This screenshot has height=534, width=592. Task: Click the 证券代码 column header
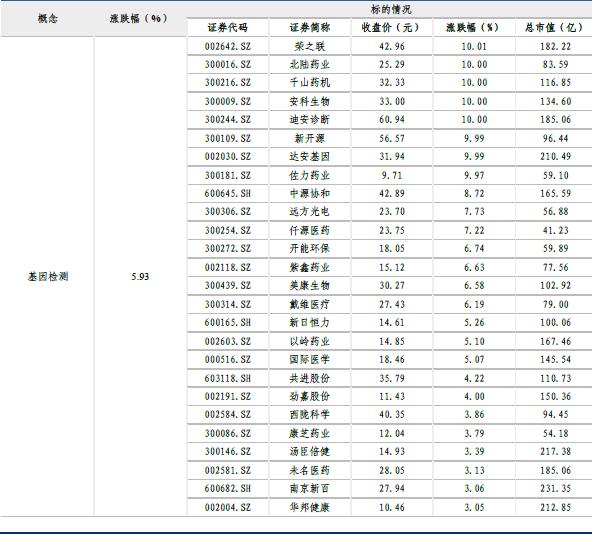pyautogui.click(x=228, y=28)
